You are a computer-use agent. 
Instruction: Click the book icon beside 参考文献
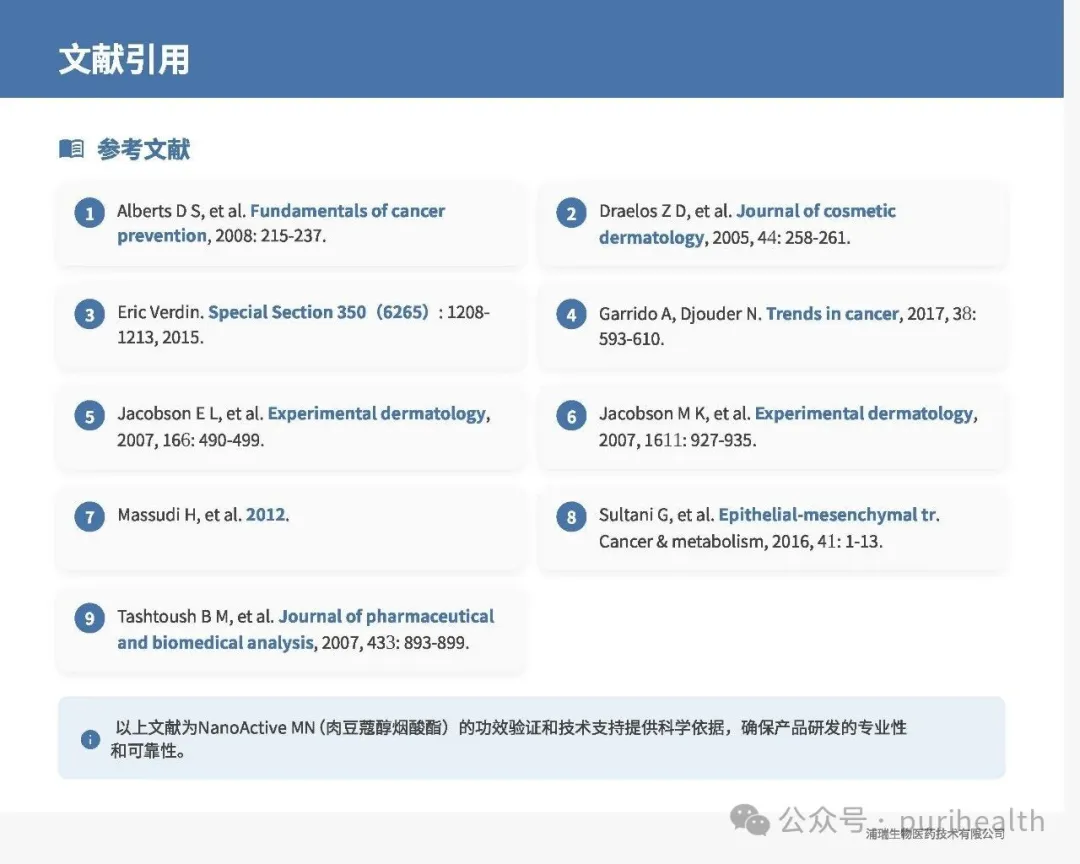coord(71,149)
